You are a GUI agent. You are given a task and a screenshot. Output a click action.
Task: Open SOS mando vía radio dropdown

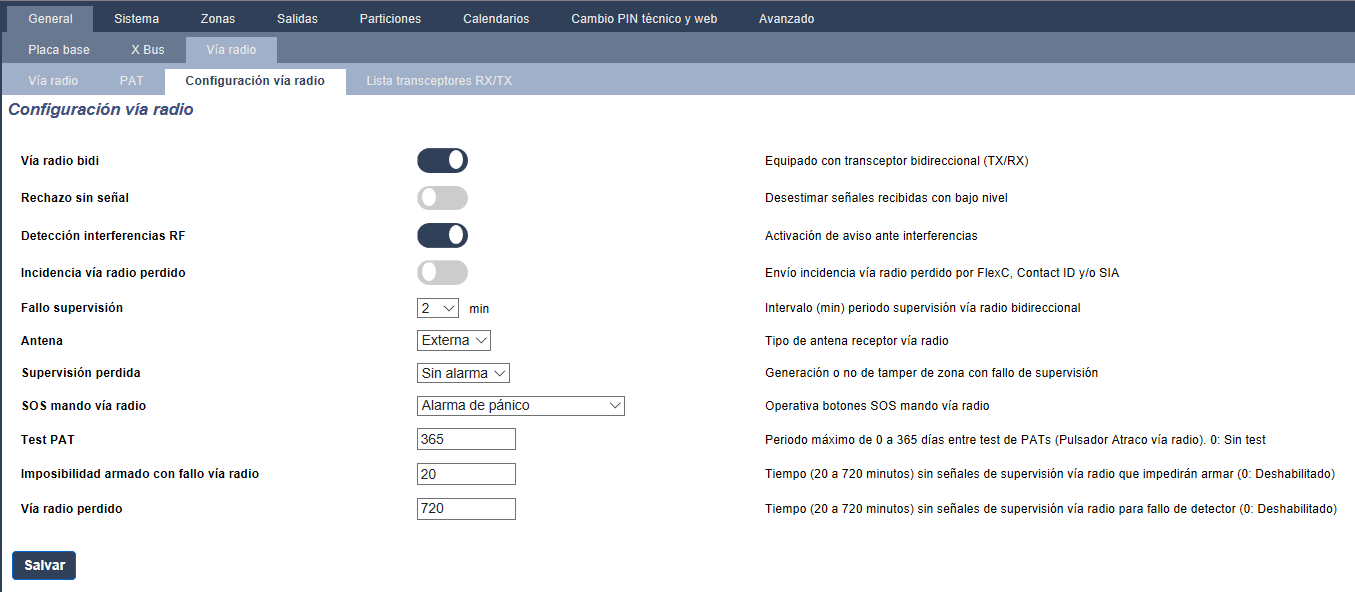521,406
